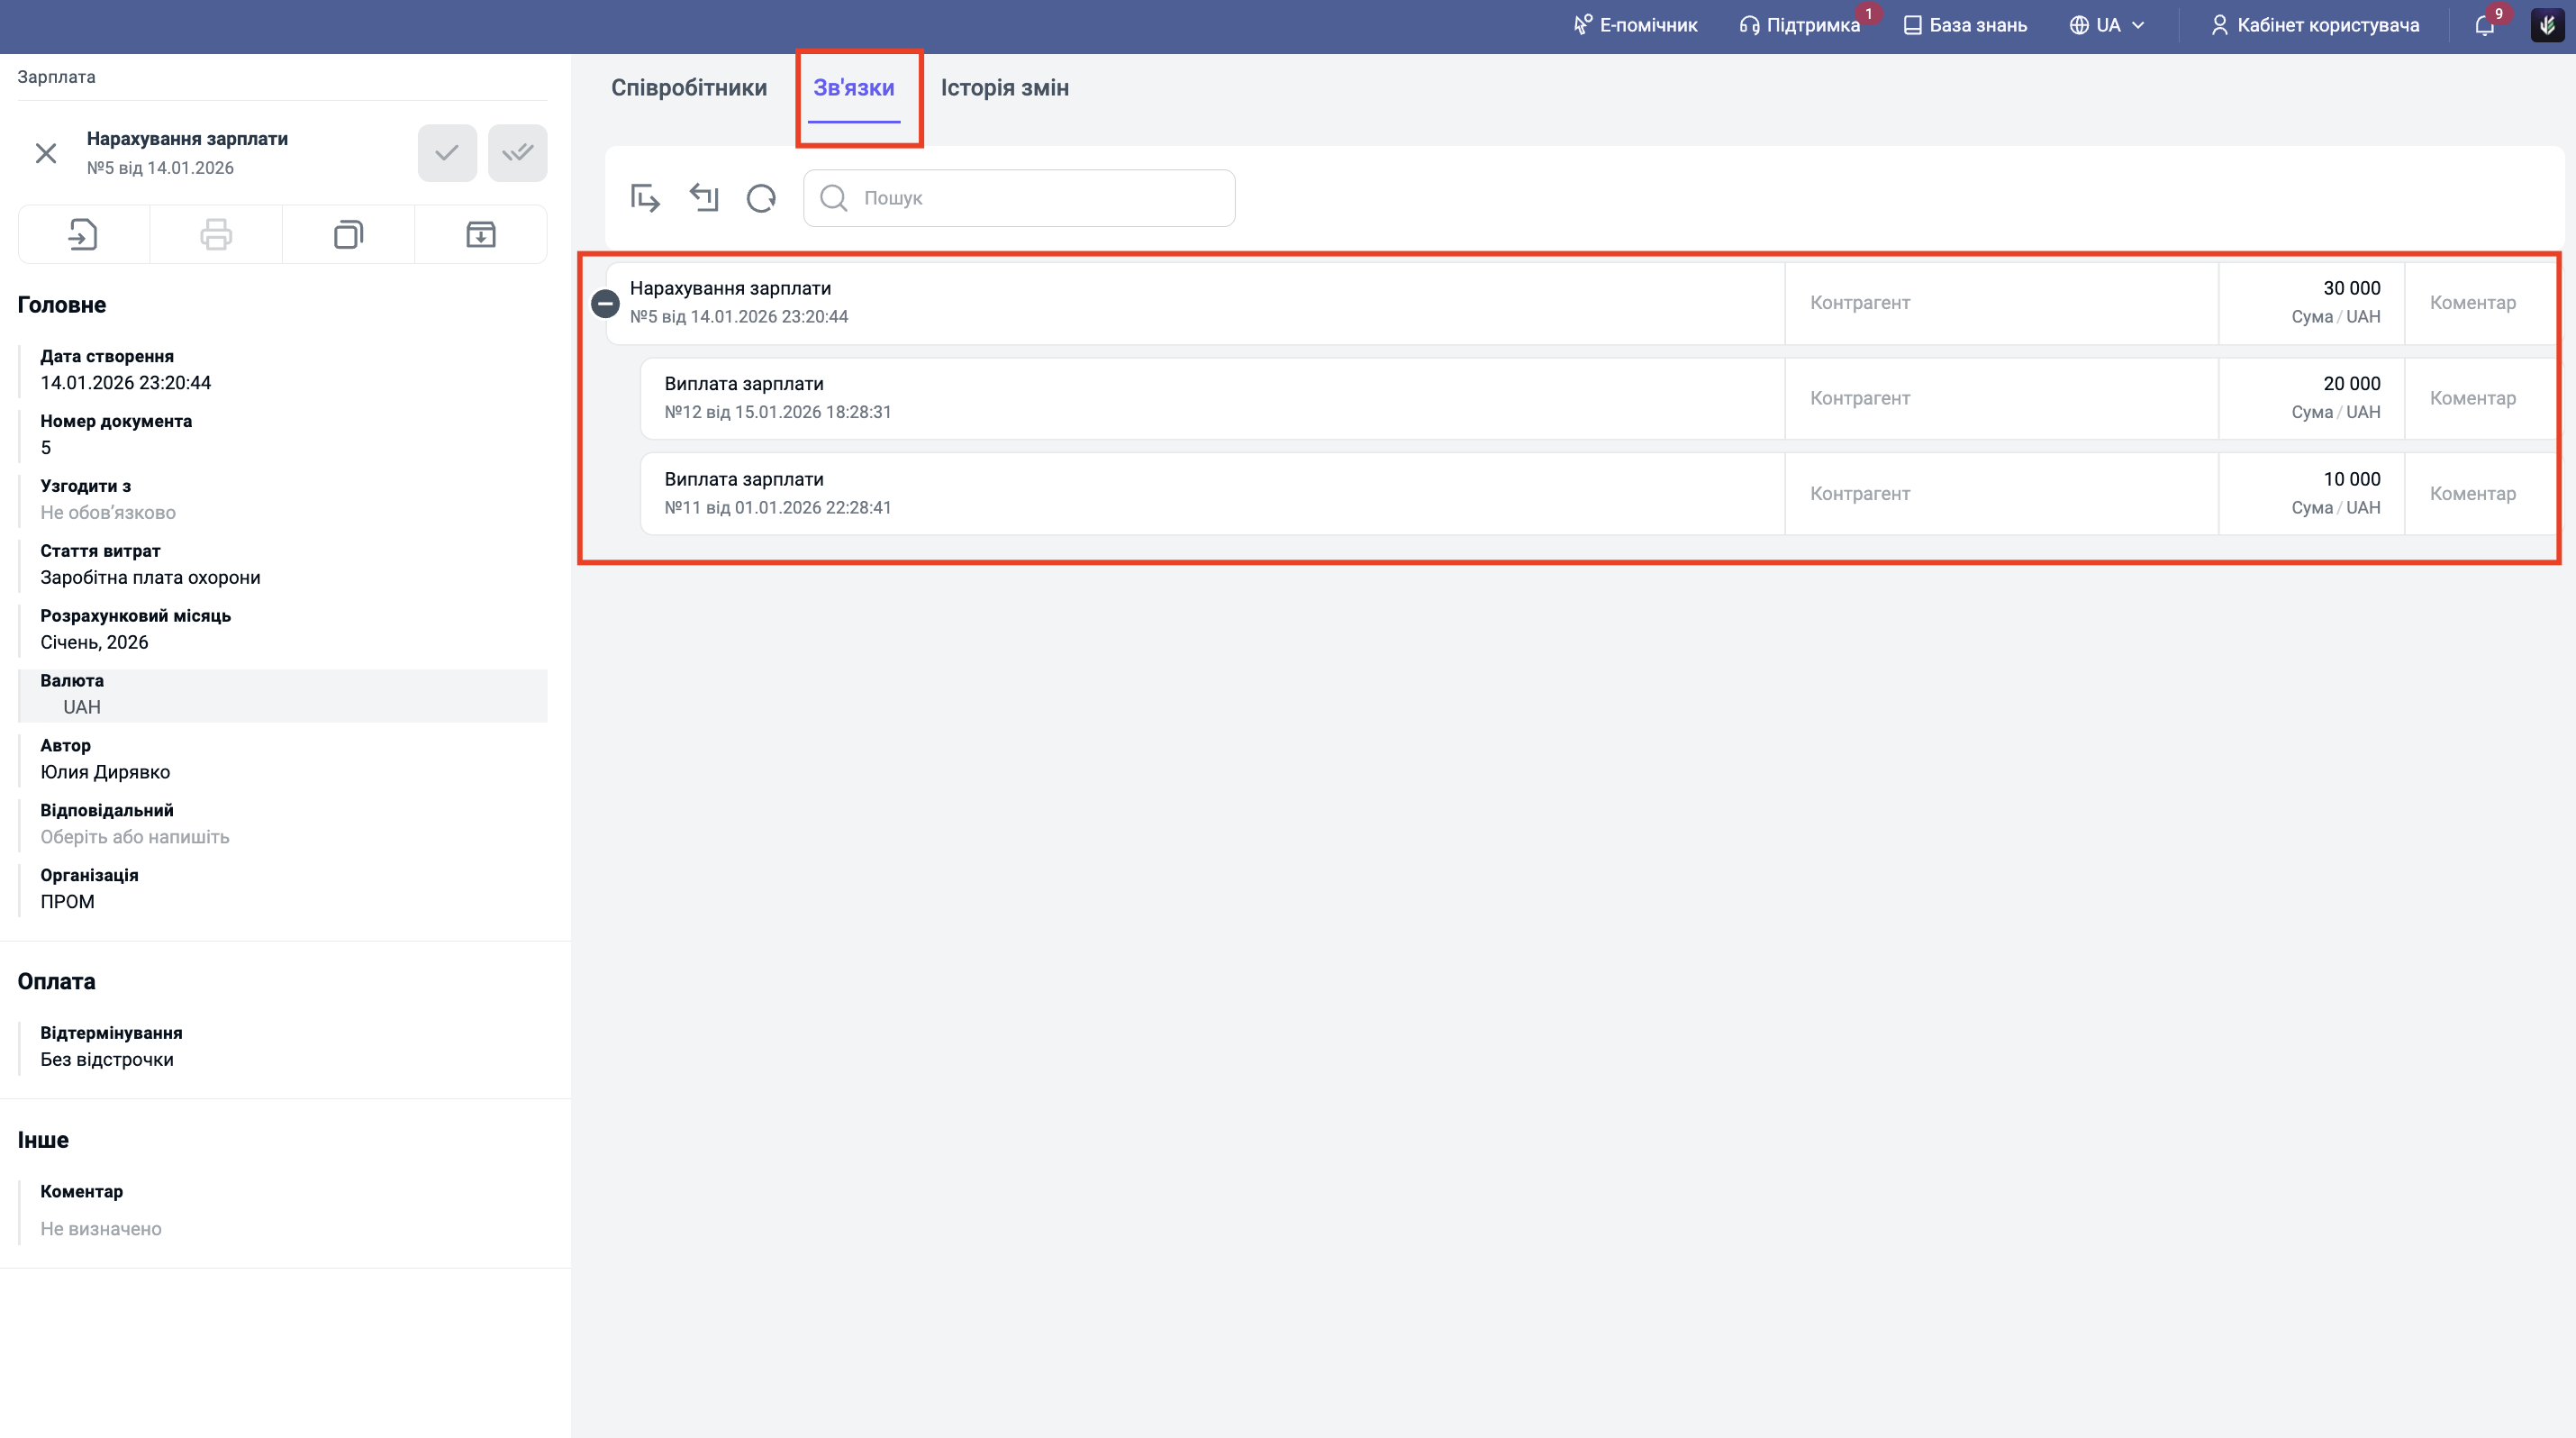This screenshot has height=1438, width=2576.
Task: Collapse the Нарахування зарплати tree row
Action: click(605, 303)
